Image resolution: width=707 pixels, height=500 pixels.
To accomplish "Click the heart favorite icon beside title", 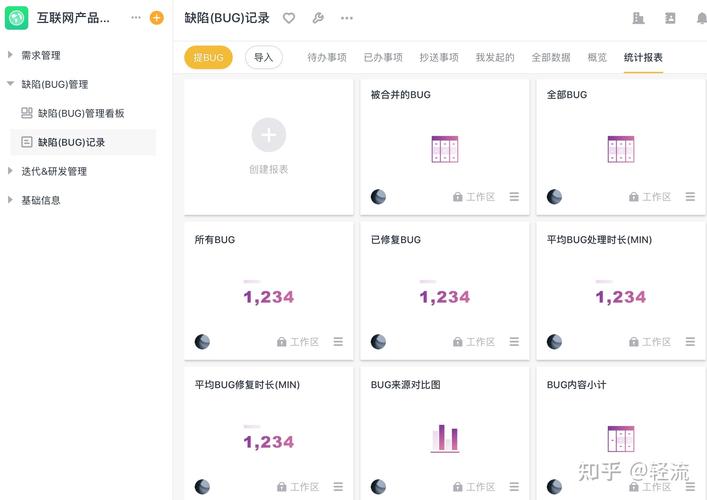I will pyautogui.click(x=289, y=18).
